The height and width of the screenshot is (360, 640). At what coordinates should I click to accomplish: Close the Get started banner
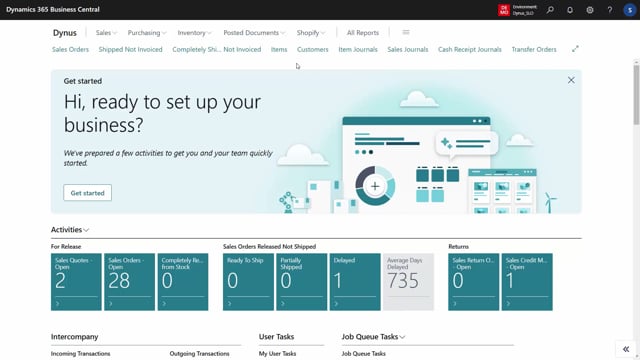pos(571,80)
